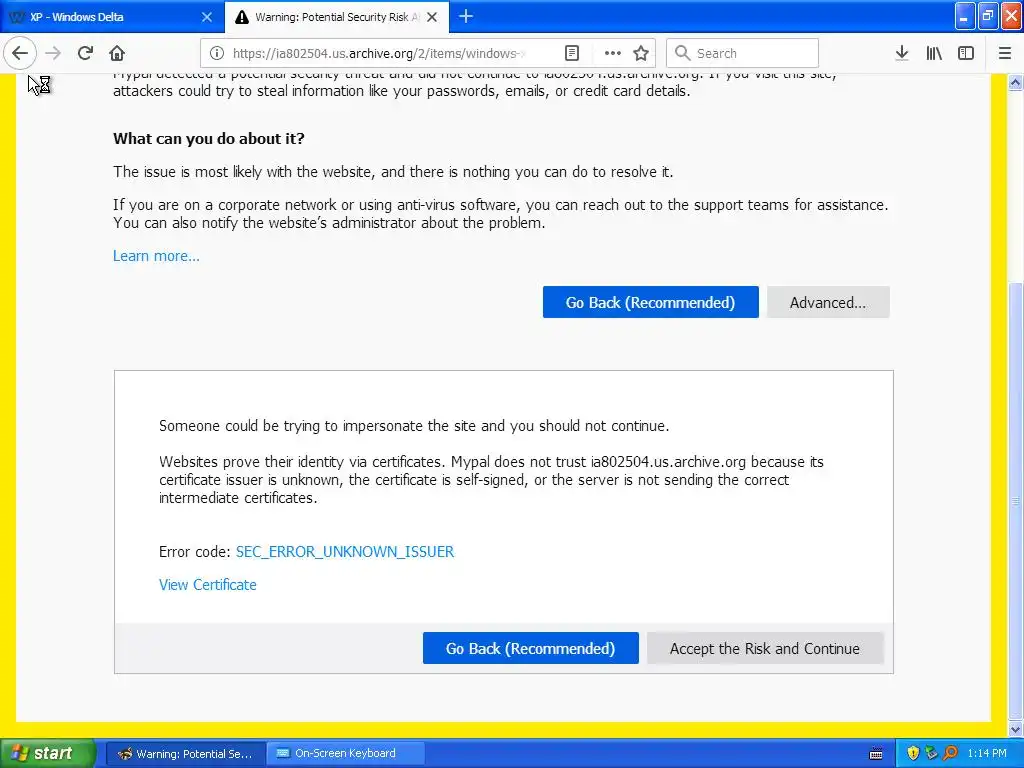This screenshot has height=768, width=1024.
Task: Open the Windows Start menu
Action: [x=48, y=754]
